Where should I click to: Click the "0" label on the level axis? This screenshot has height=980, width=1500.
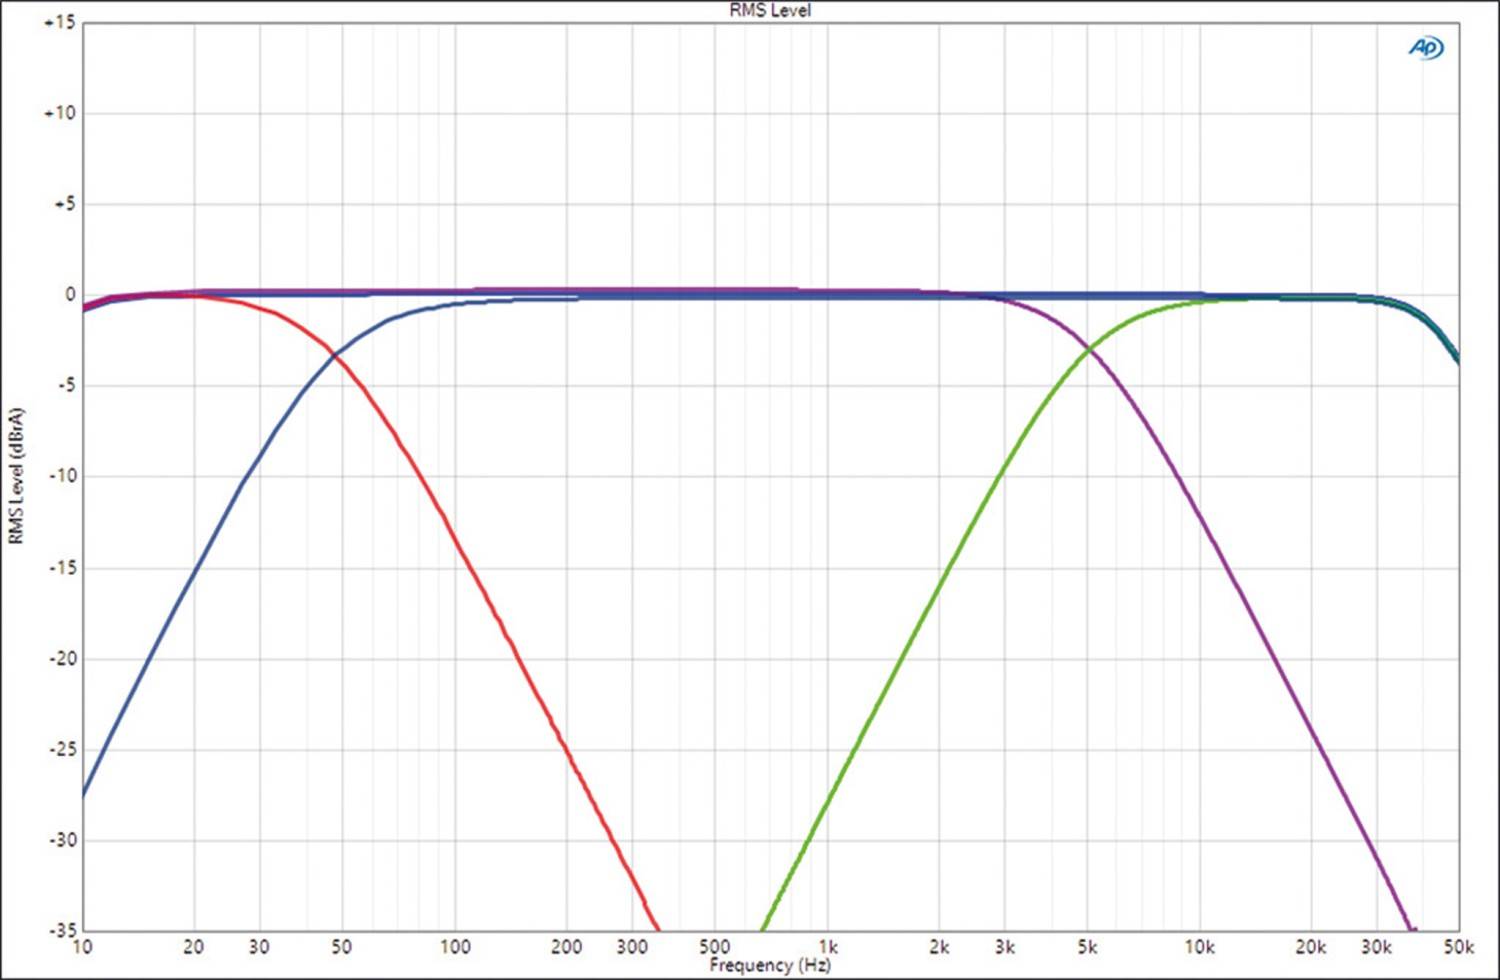pyautogui.click(x=70, y=294)
